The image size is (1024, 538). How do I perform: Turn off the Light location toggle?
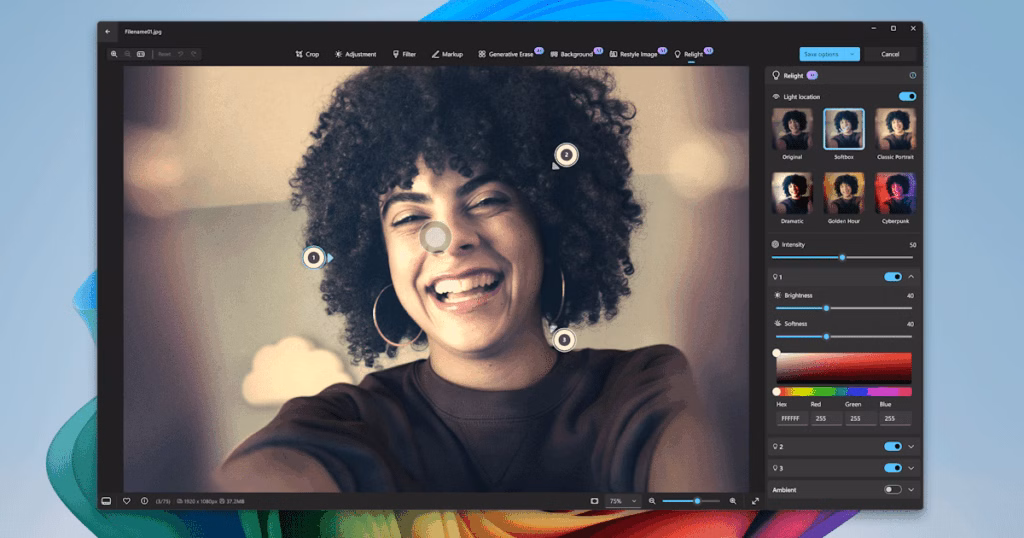[907, 97]
